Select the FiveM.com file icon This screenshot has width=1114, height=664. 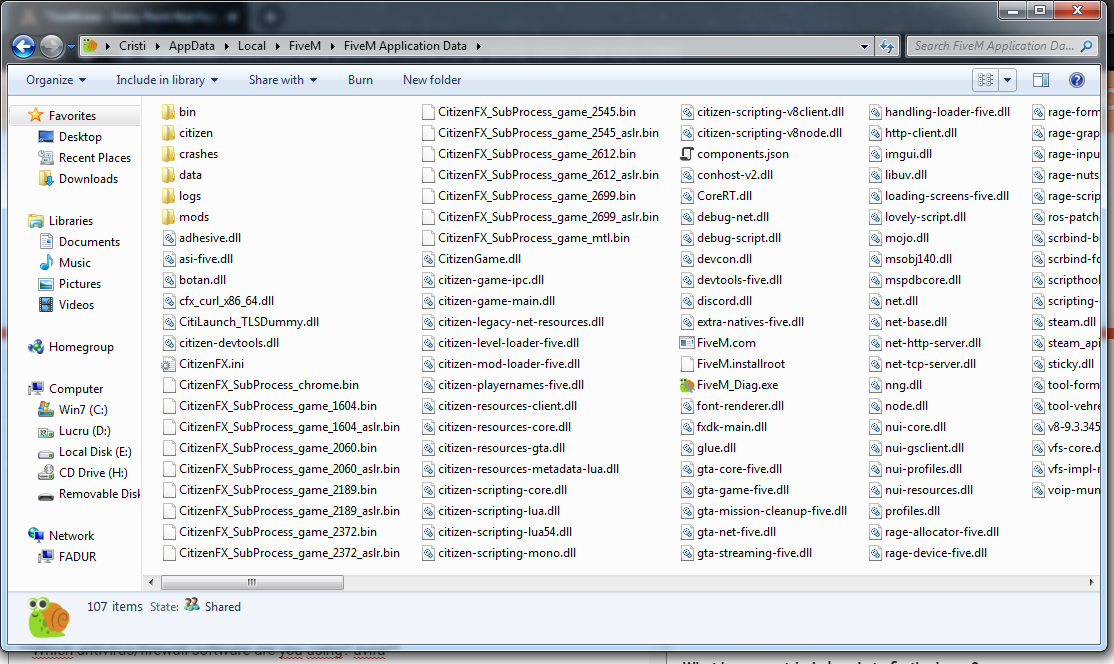click(686, 343)
